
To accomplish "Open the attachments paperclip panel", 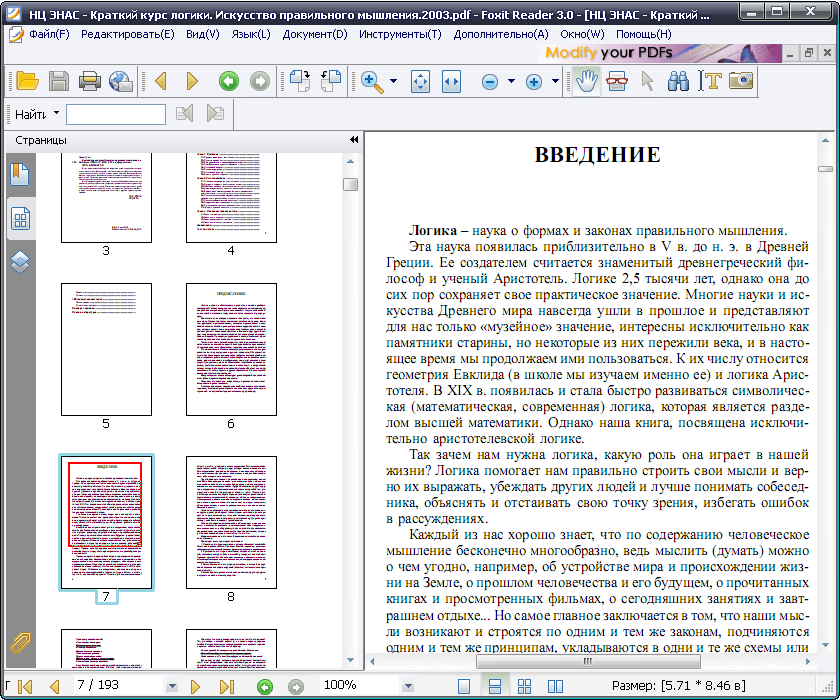I will [x=20, y=641].
